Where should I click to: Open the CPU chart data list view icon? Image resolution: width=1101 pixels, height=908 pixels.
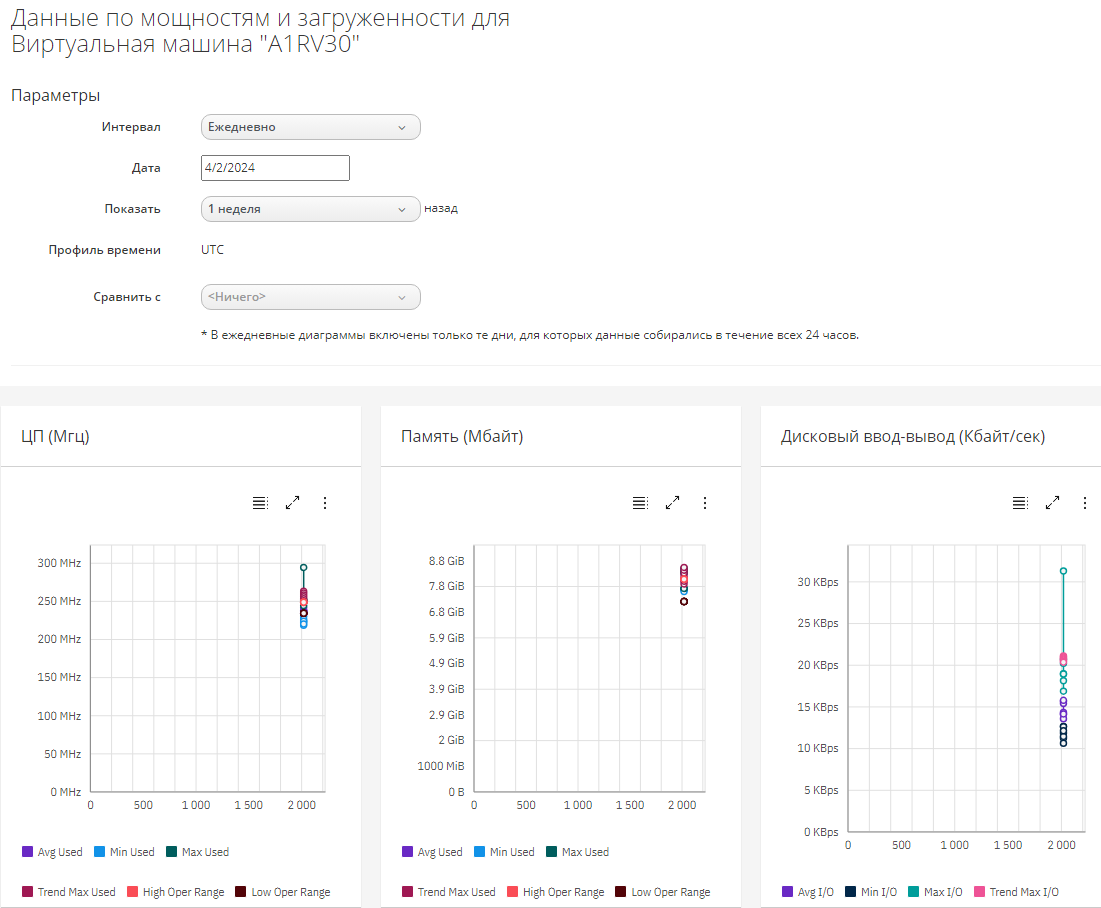(260, 503)
